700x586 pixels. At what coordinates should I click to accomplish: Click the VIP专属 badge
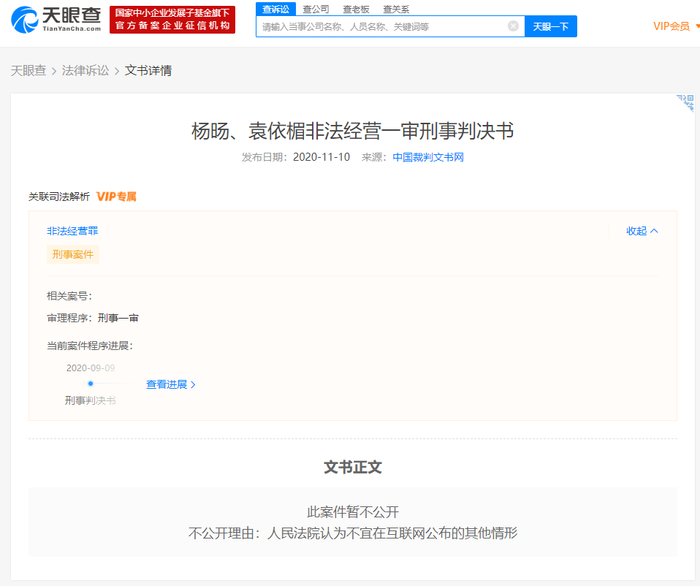point(116,196)
